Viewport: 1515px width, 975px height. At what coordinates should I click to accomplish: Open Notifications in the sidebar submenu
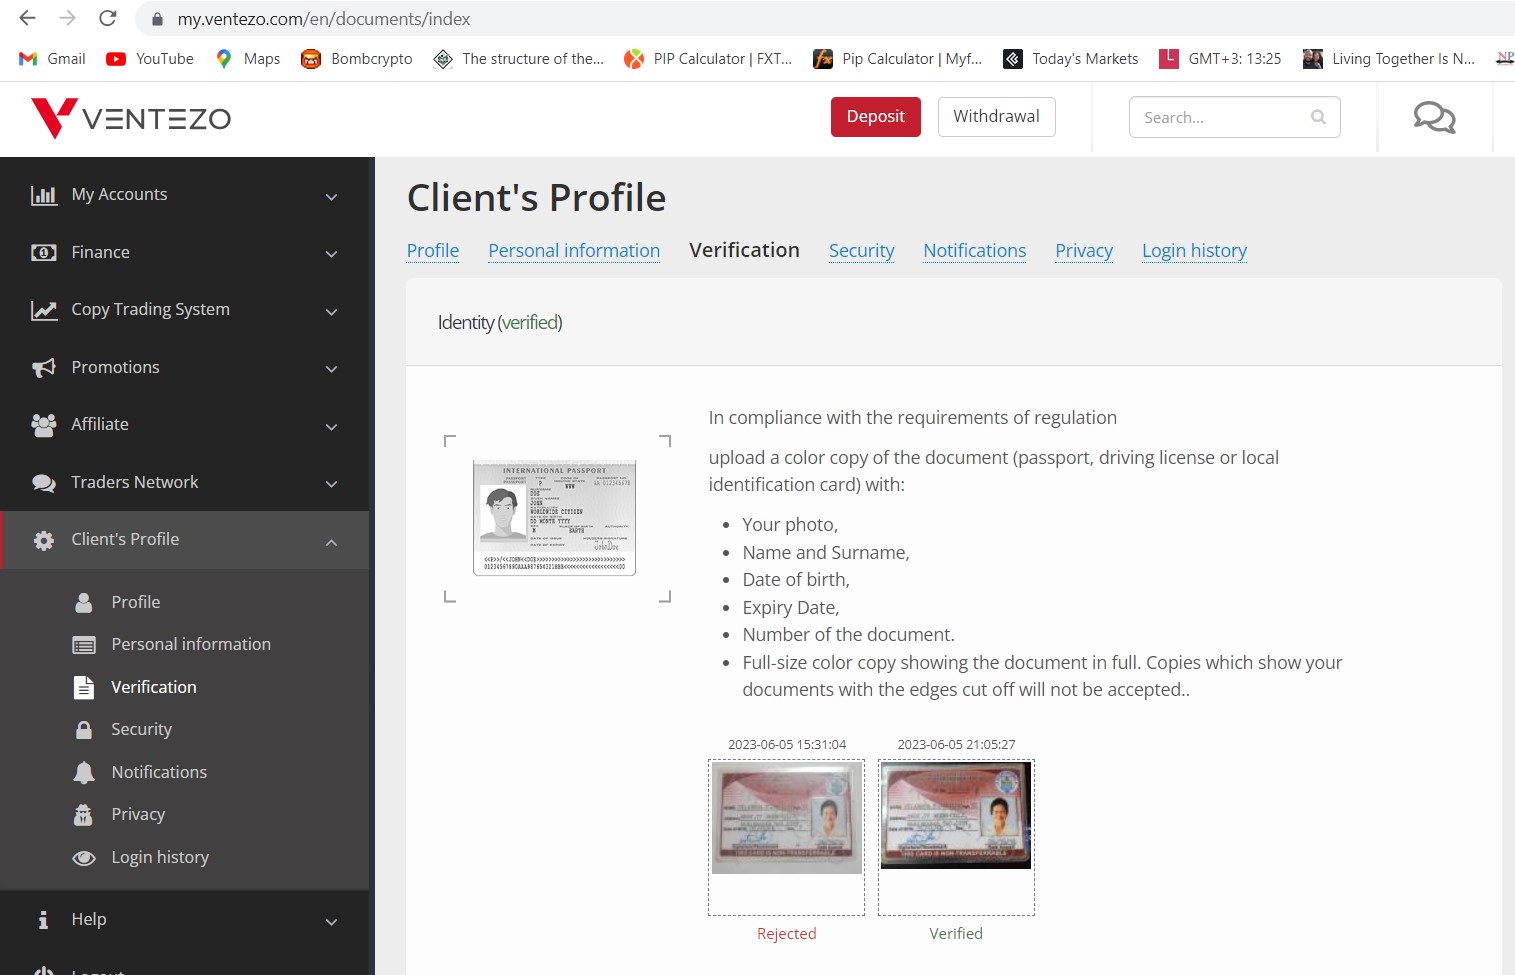coord(159,772)
